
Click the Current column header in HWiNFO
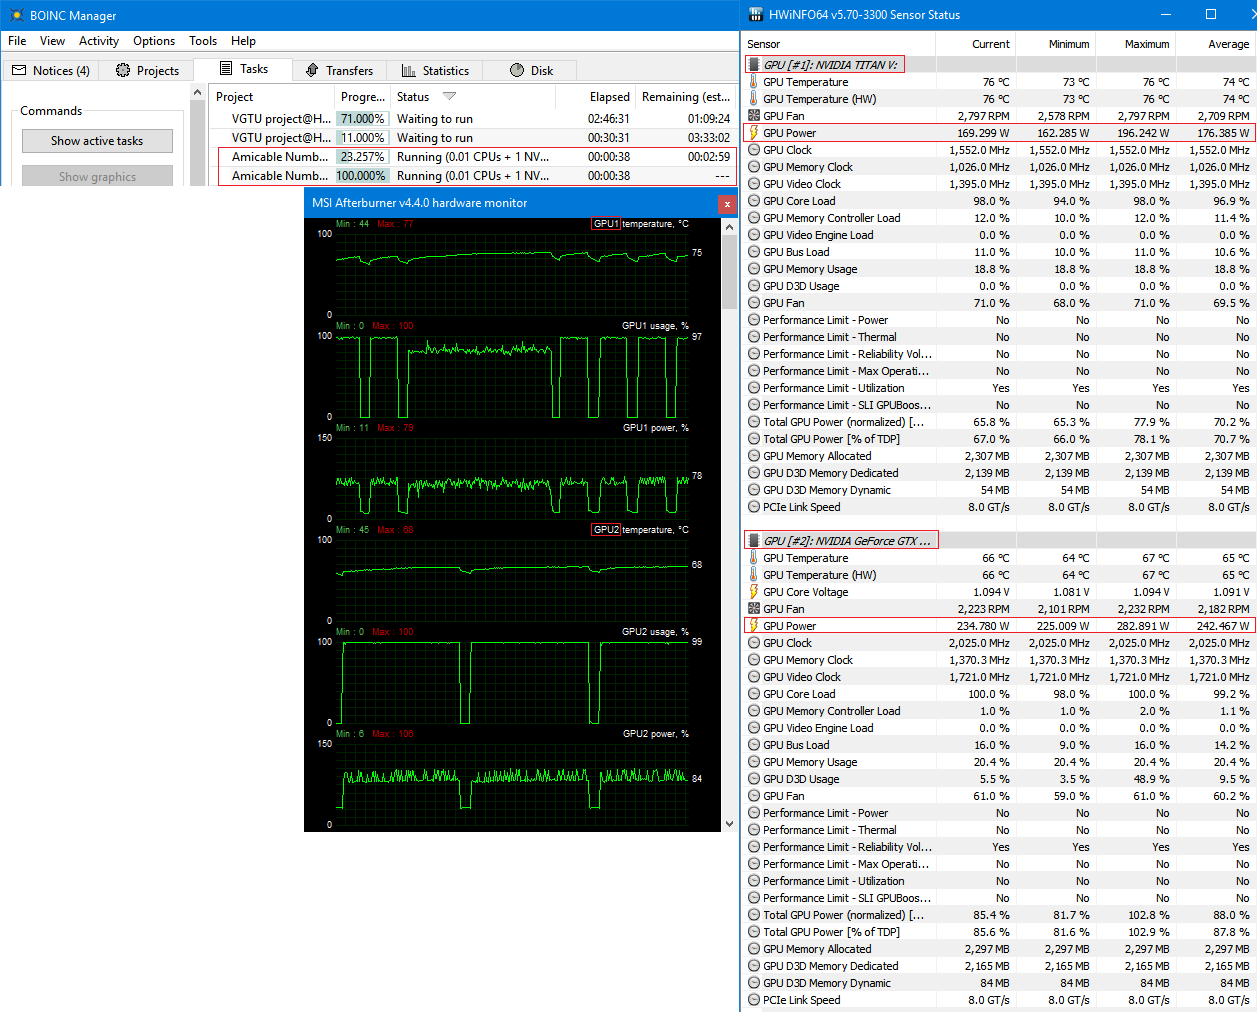975,44
